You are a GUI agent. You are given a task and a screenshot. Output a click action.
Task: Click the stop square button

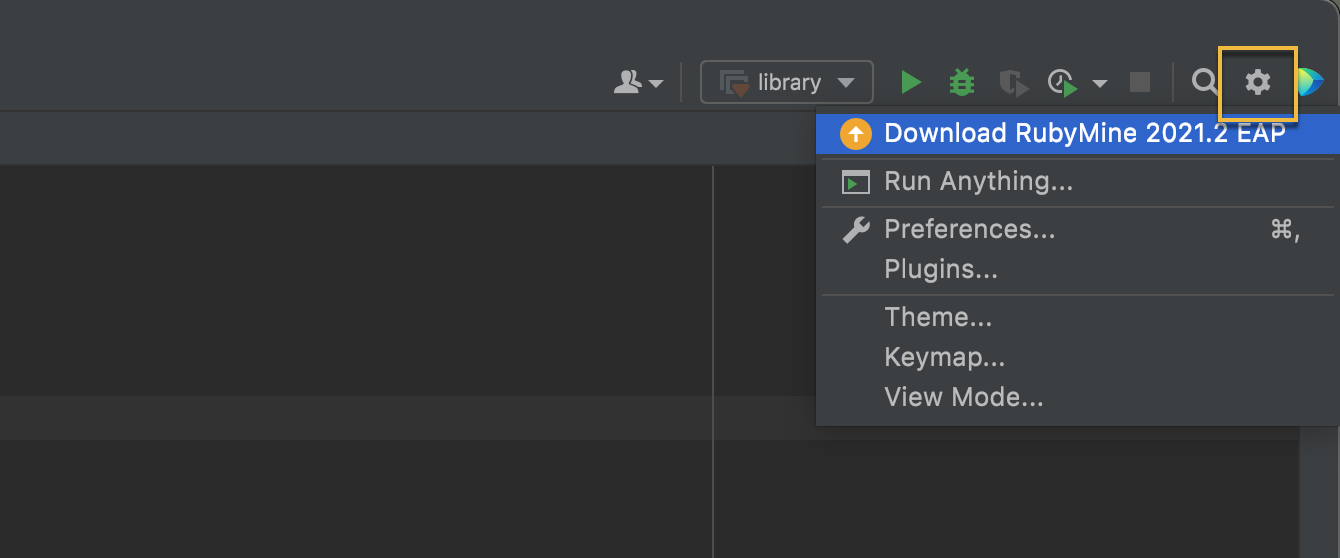click(x=1139, y=82)
